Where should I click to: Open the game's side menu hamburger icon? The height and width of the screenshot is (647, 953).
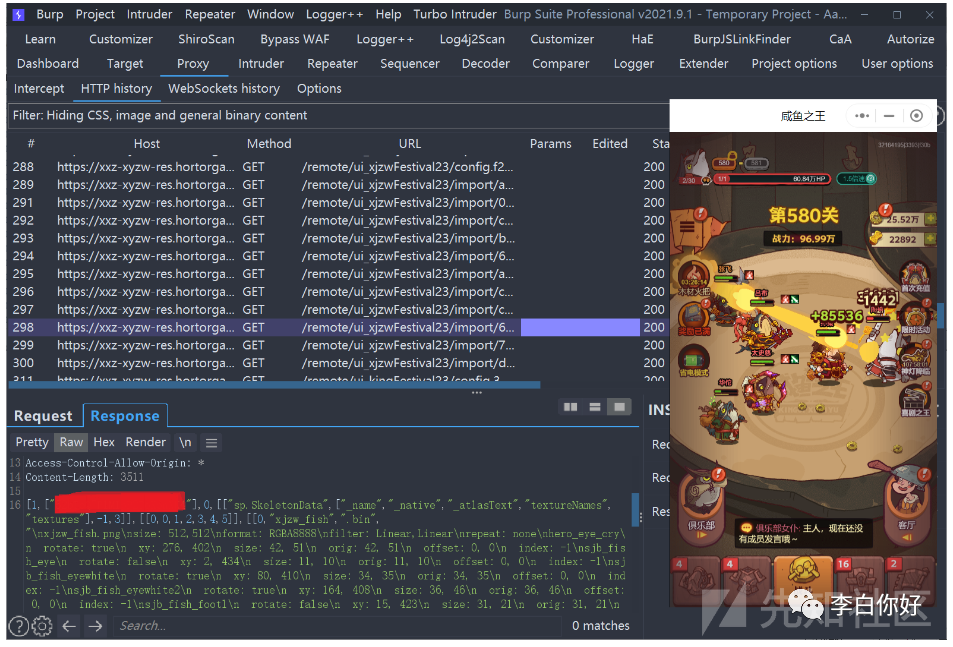coord(687,227)
